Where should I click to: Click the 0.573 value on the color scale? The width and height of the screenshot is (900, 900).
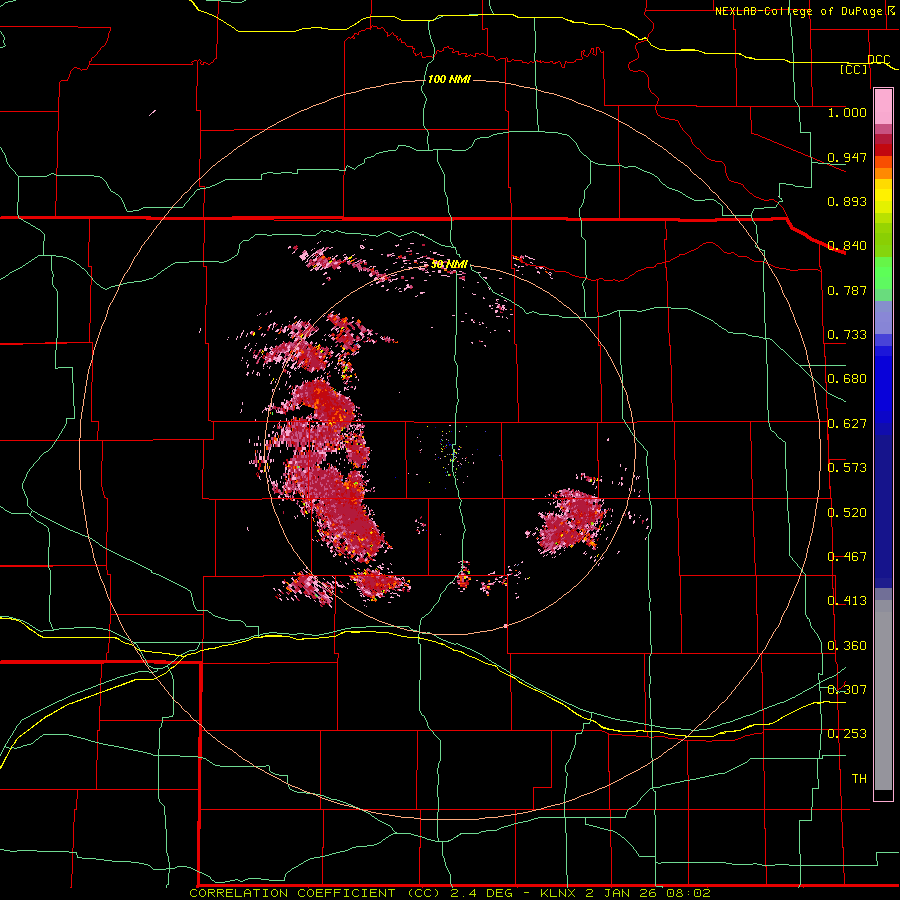coord(847,468)
